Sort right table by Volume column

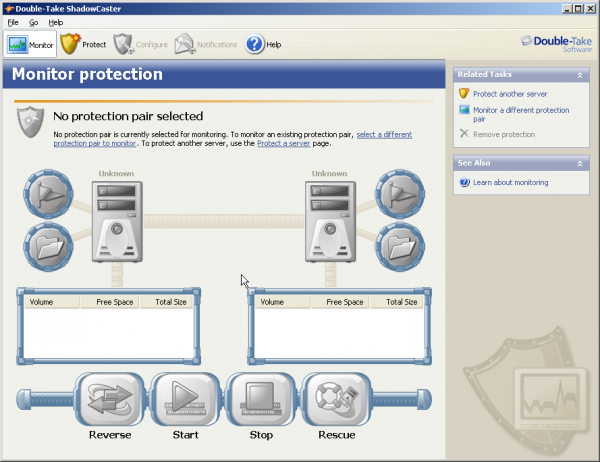[283, 302]
